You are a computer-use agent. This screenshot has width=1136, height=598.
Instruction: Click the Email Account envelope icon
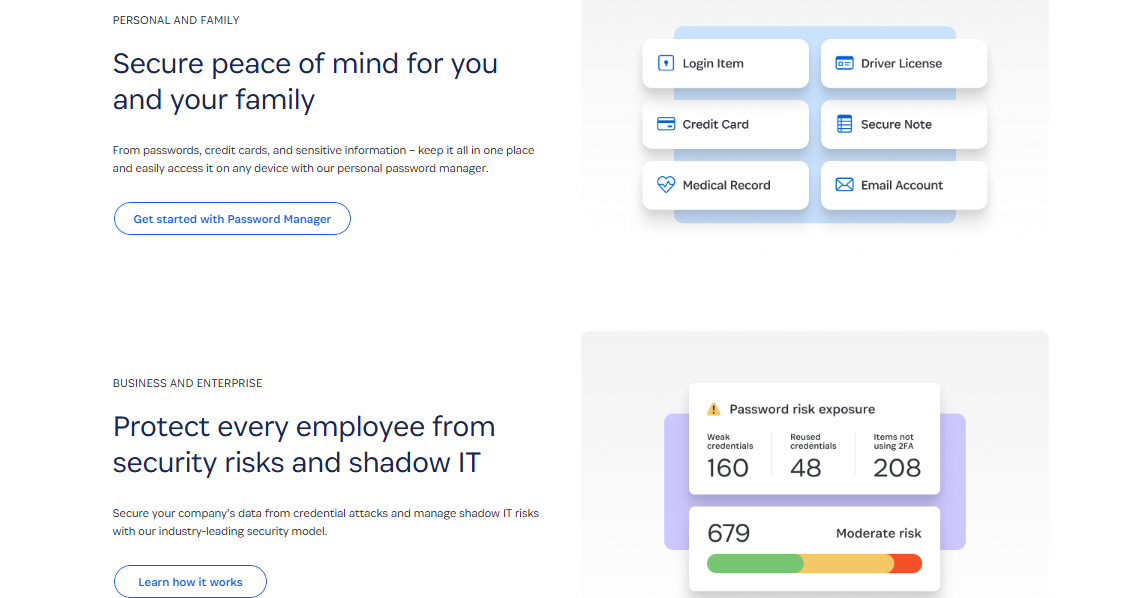pos(843,185)
